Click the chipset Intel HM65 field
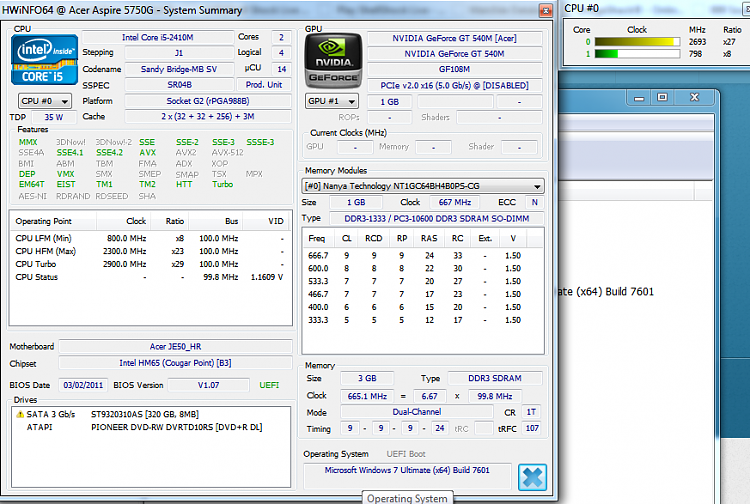 (175, 363)
